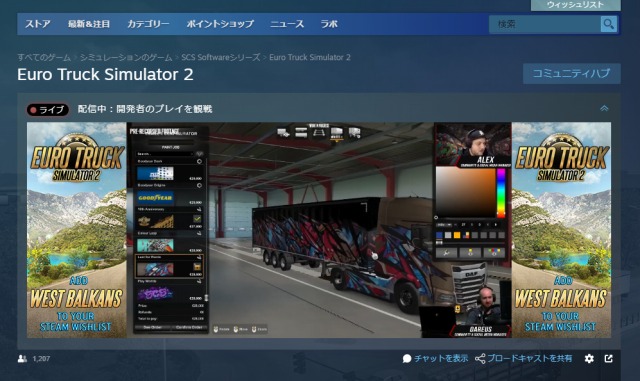Click the viewers count people icon
This screenshot has width=640, height=381.
pyautogui.click(x=22, y=359)
